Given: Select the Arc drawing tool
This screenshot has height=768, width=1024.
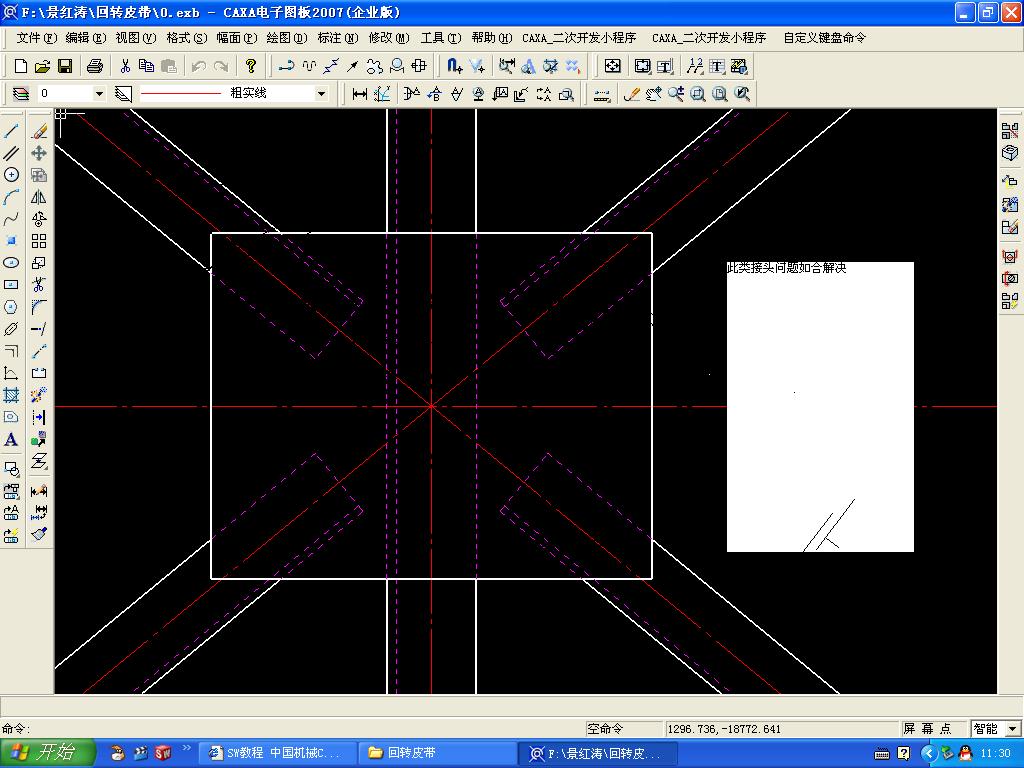Looking at the screenshot, I should tap(11, 197).
